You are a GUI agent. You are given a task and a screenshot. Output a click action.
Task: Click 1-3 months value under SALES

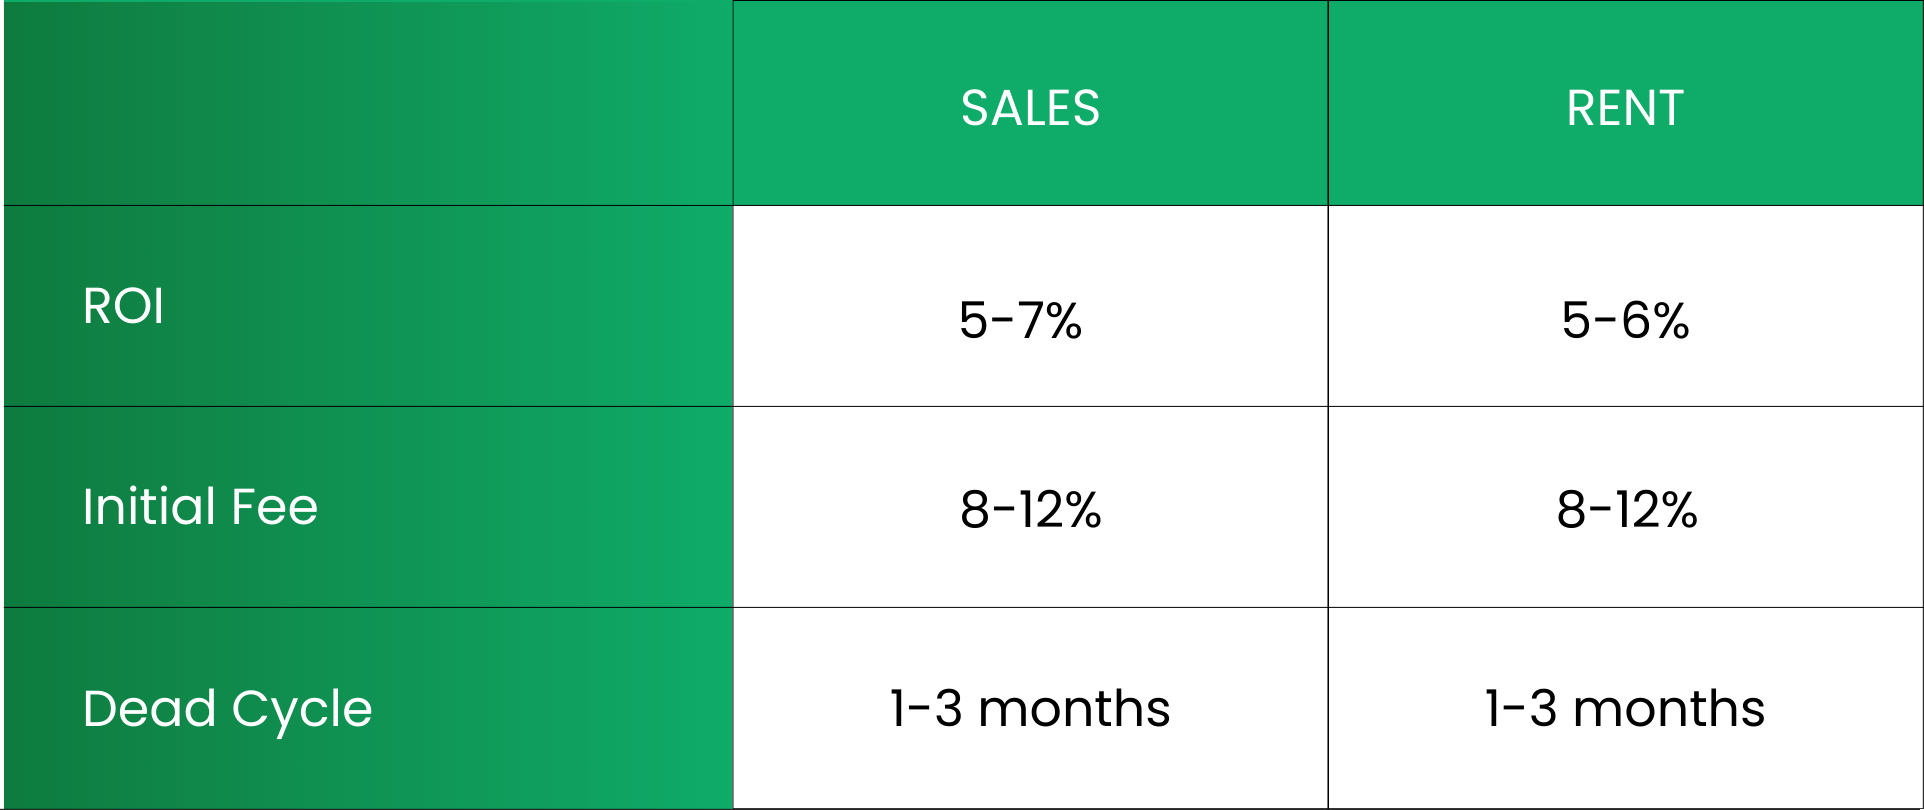tap(1030, 708)
